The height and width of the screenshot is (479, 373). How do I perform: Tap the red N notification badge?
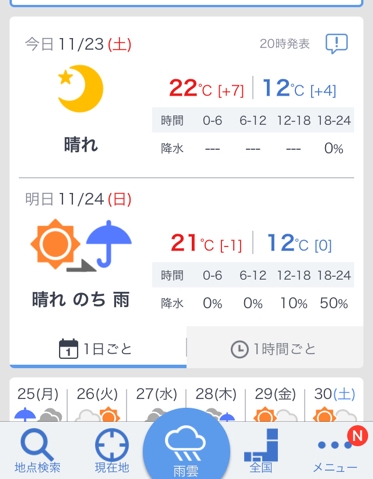(357, 436)
